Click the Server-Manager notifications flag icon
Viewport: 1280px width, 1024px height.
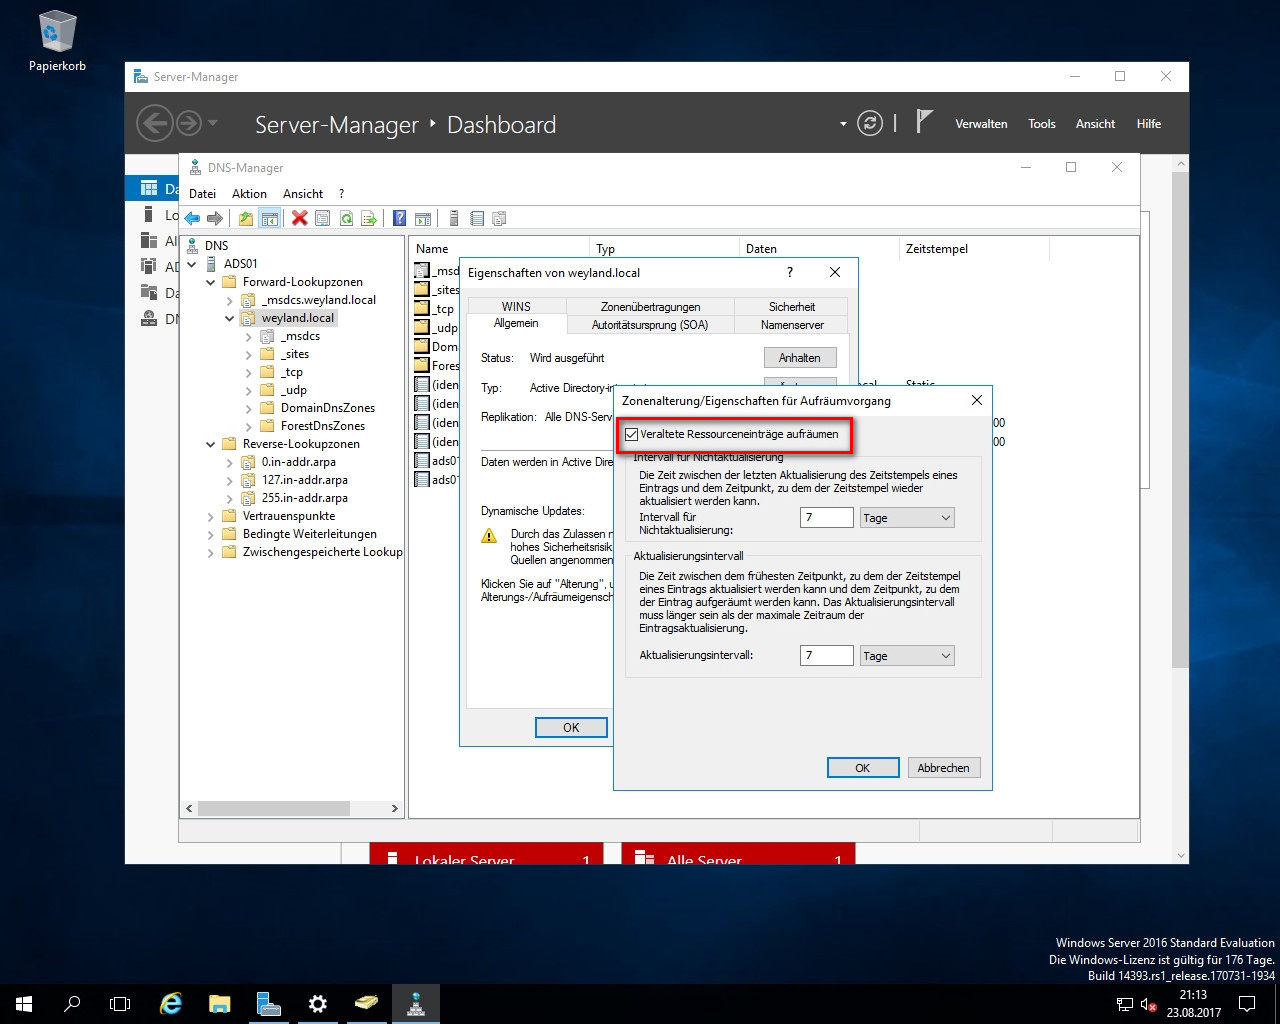pyautogui.click(x=924, y=122)
